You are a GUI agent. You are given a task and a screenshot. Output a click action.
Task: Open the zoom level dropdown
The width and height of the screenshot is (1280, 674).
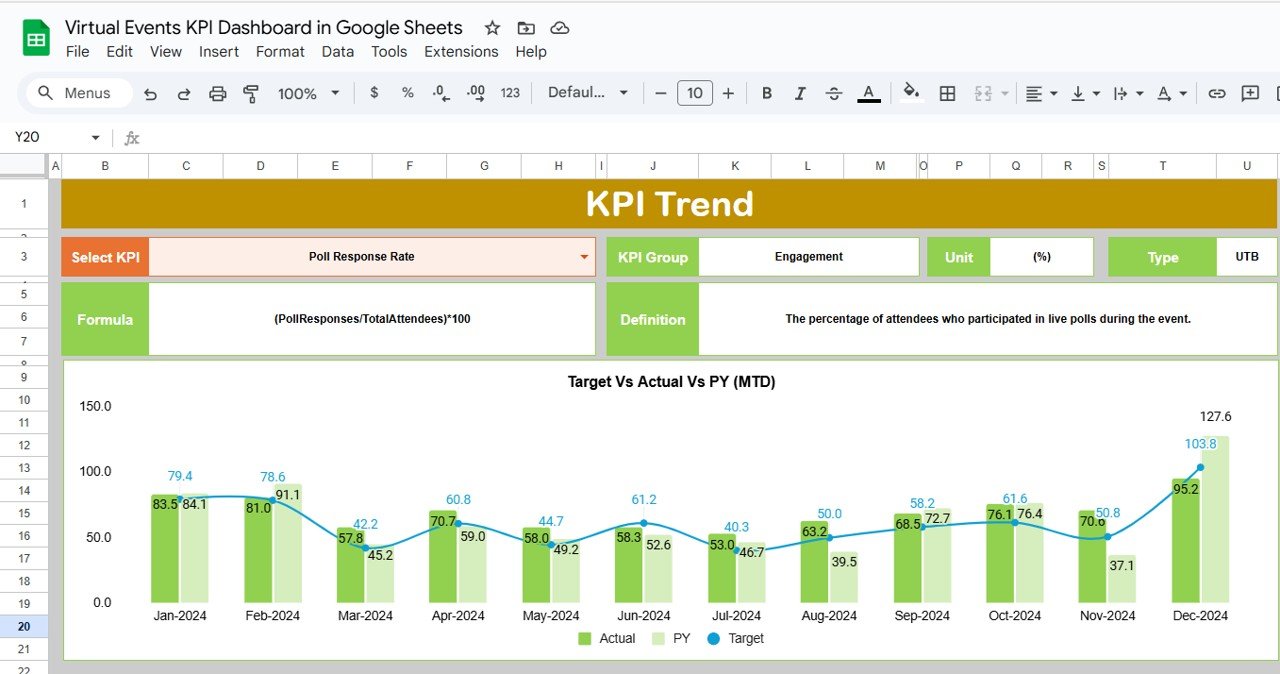pyautogui.click(x=309, y=93)
